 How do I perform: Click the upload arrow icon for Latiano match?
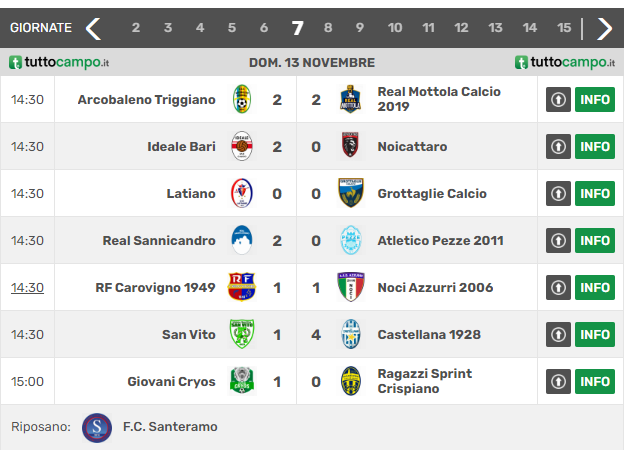pos(558,194)
